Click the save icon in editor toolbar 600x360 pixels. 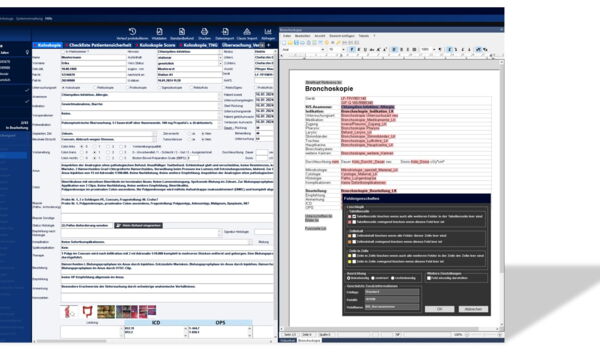296,42
